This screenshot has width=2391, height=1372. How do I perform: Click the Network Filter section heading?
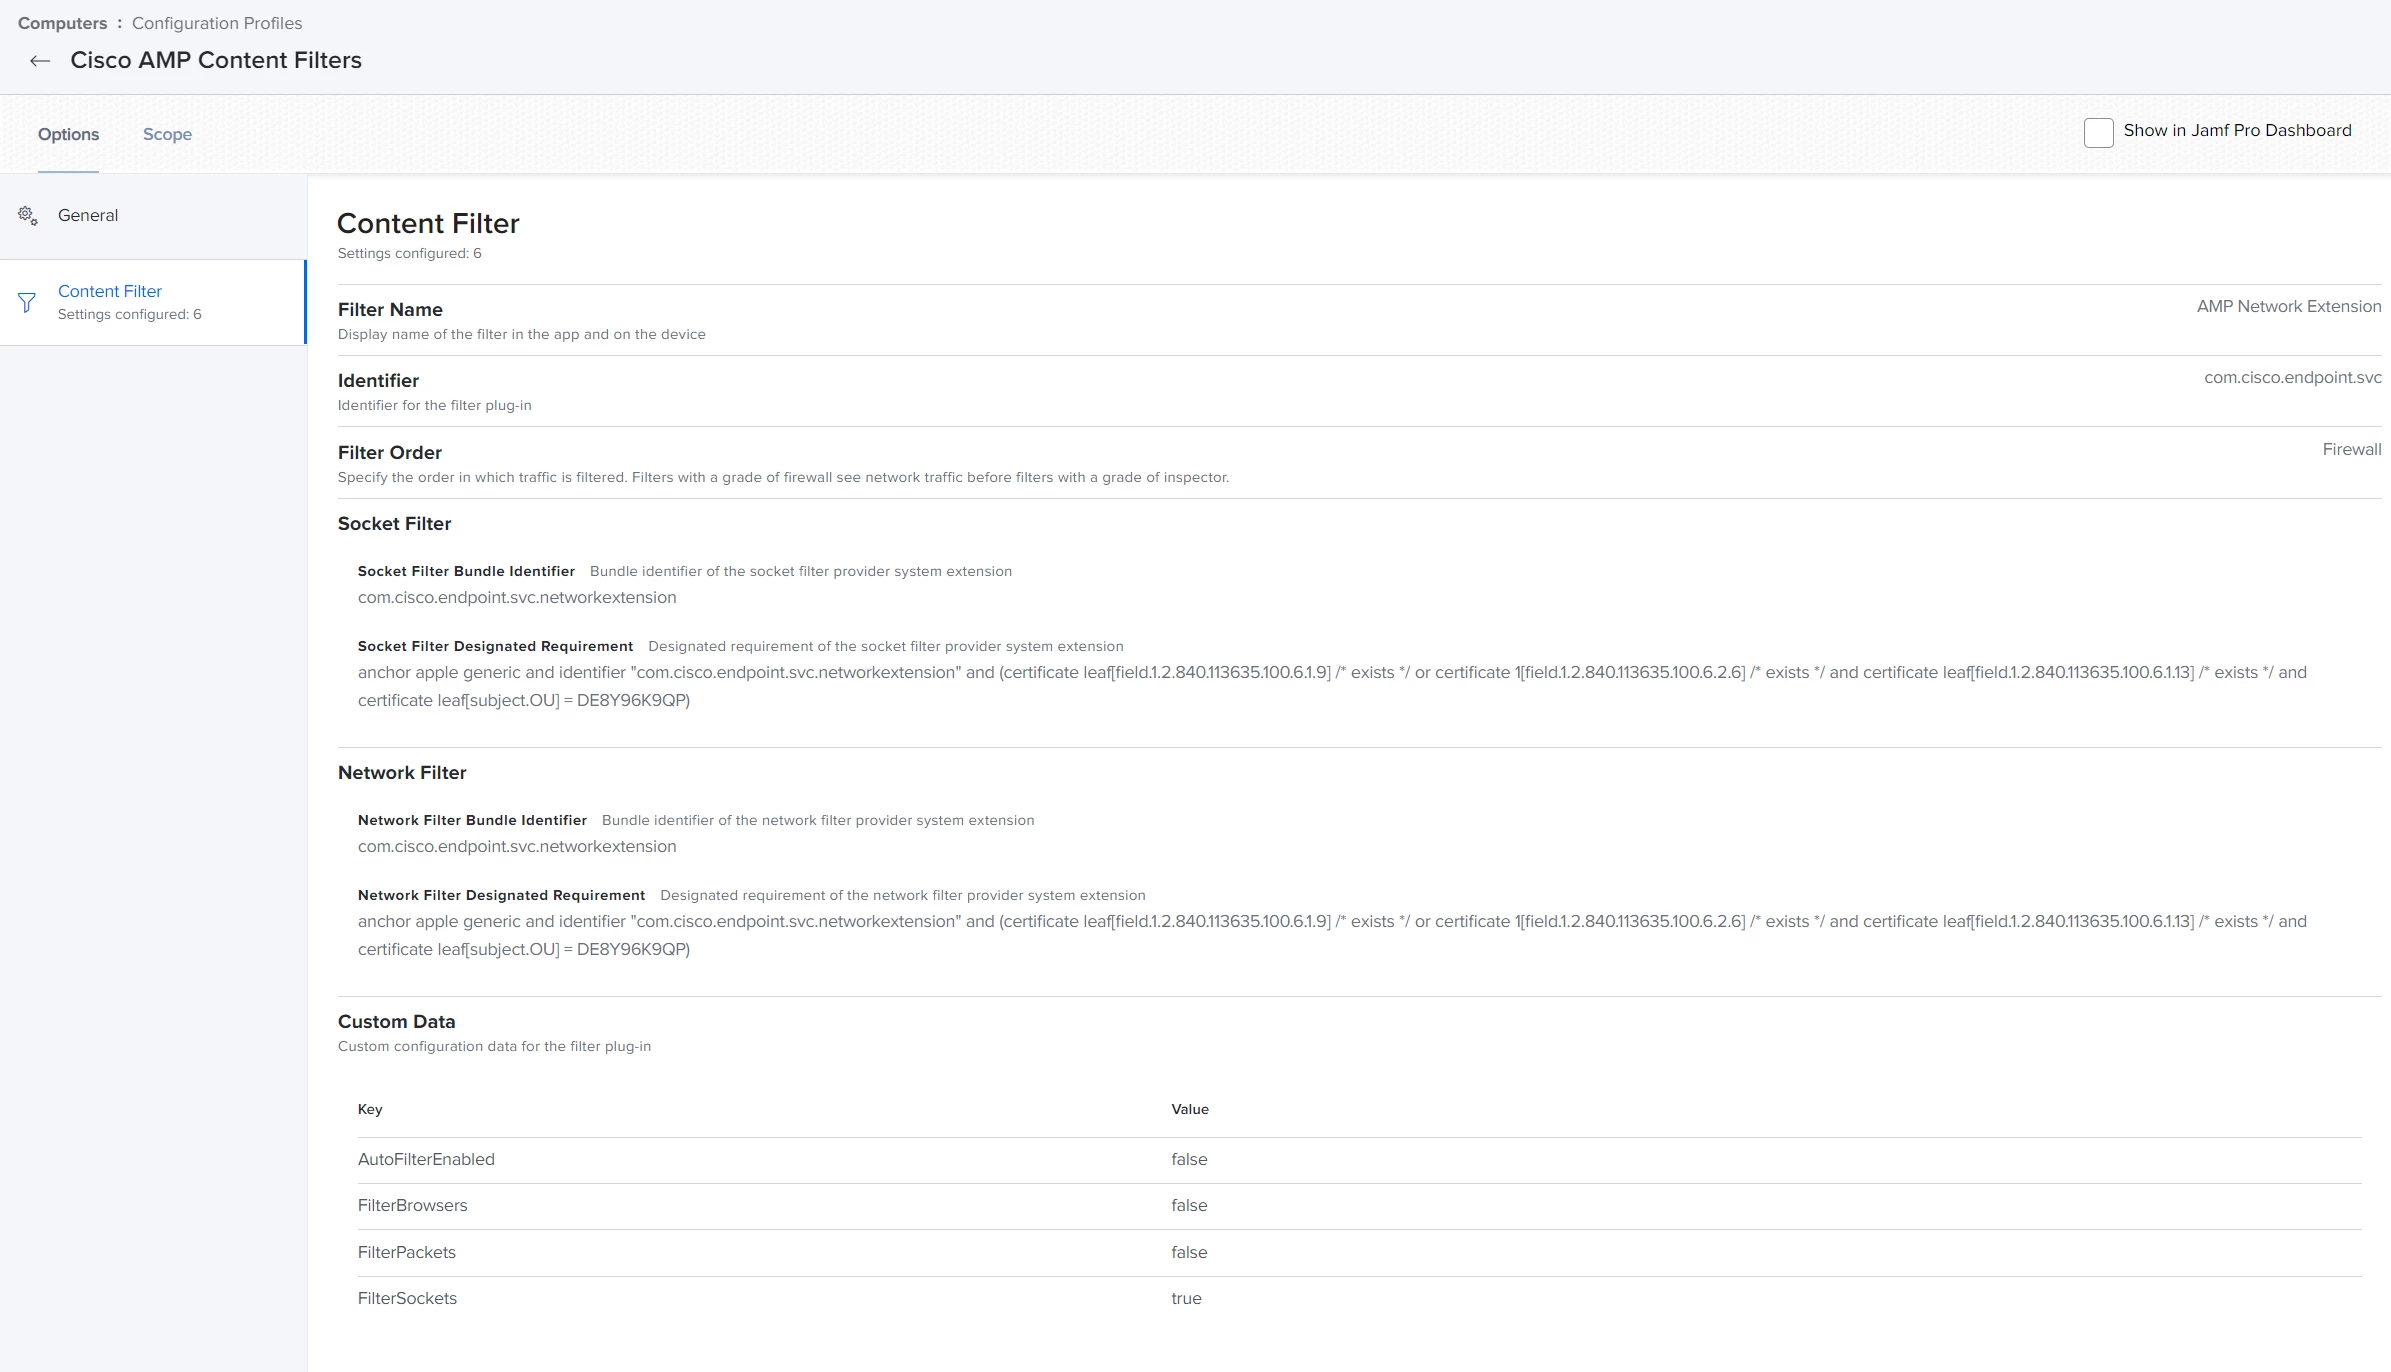click(402, 773)
